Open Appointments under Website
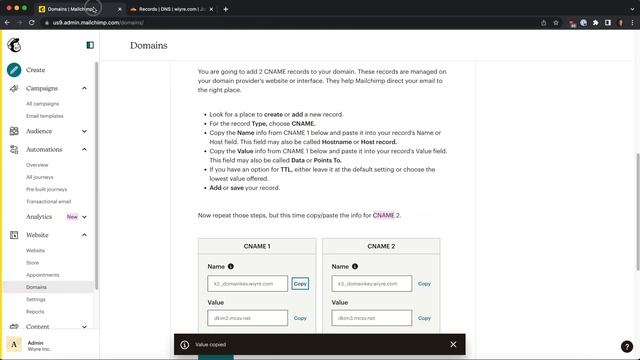640x360 pixels. click(x=43, y=275)
